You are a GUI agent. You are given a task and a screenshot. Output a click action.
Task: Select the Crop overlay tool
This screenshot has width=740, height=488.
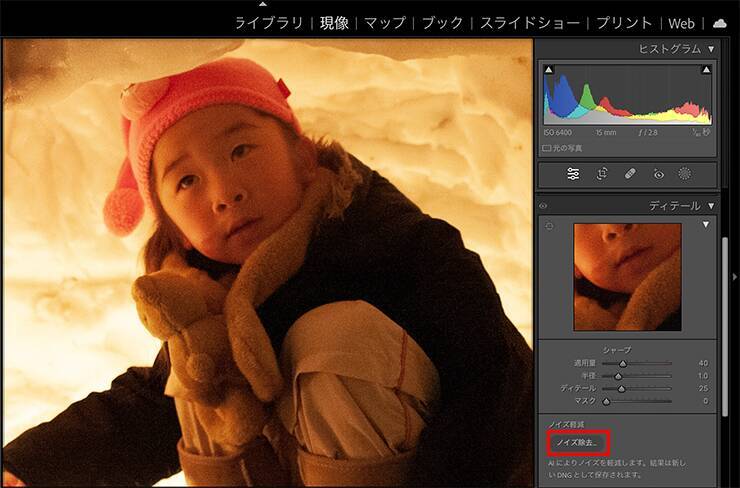point(602,174)
